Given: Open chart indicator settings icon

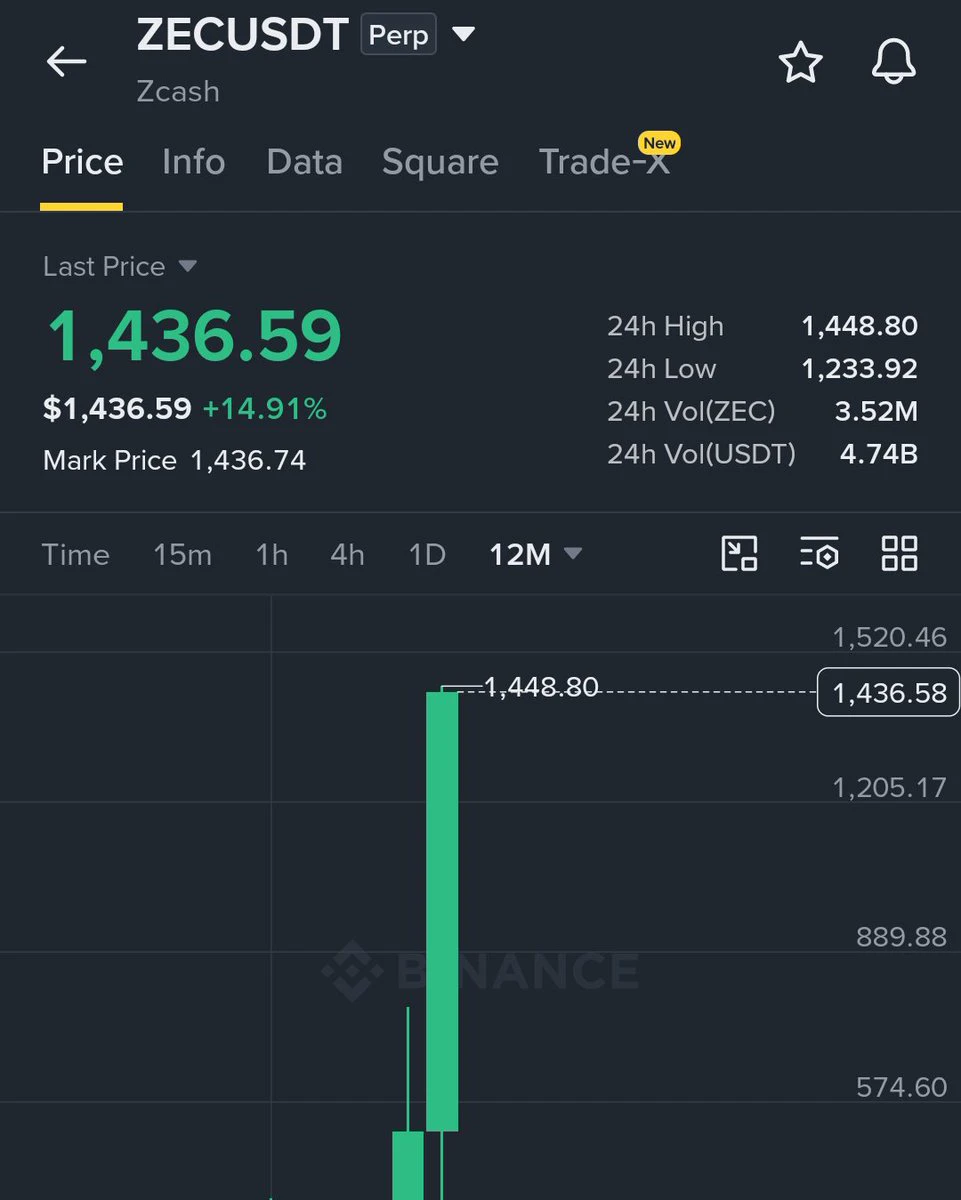Looking at the screenshot, I should click(x=819, y=553).
